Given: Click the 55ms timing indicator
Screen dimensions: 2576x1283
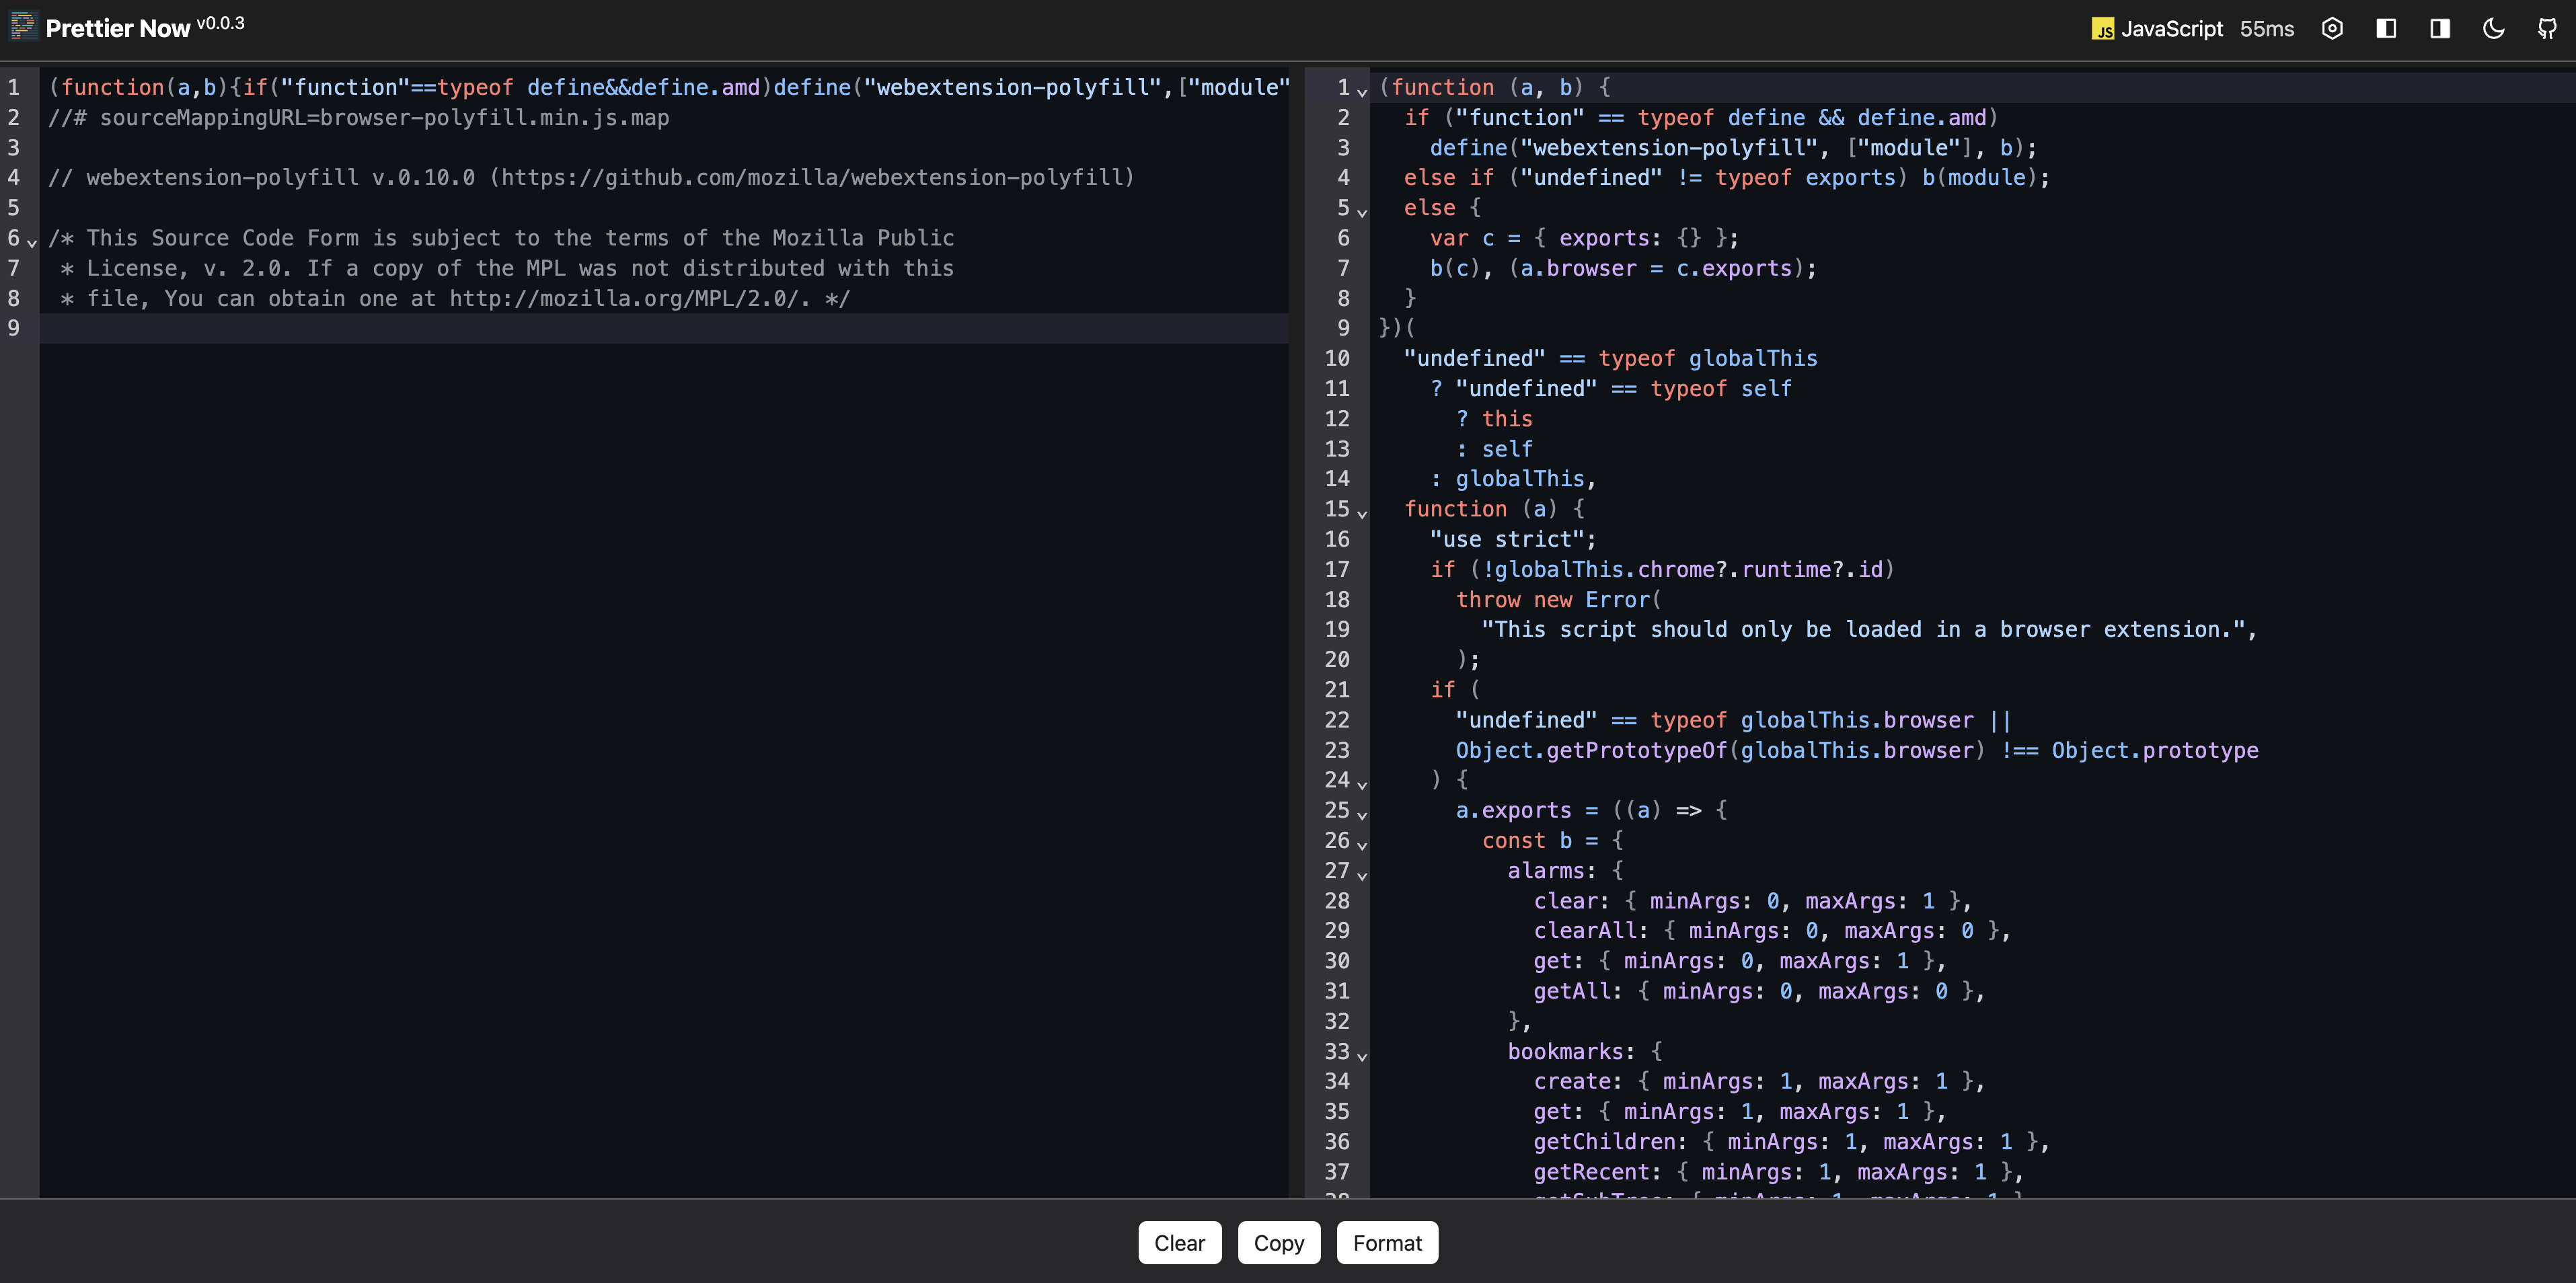Looking at the screenshot, I should pos(2267,29).
